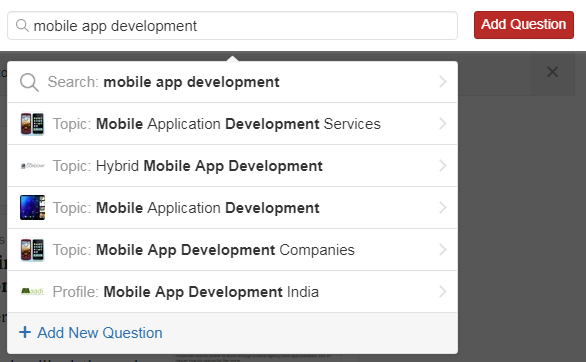Click the green logo of Mobile App Development India
586x362 pixels.
point(33,291)
